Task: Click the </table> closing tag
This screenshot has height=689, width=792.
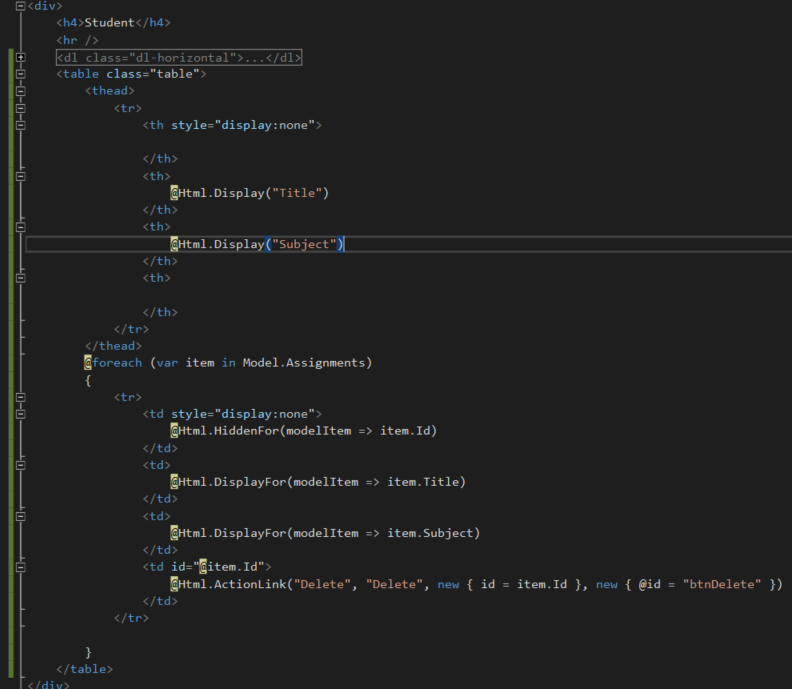Action: [x=84, y=669]
